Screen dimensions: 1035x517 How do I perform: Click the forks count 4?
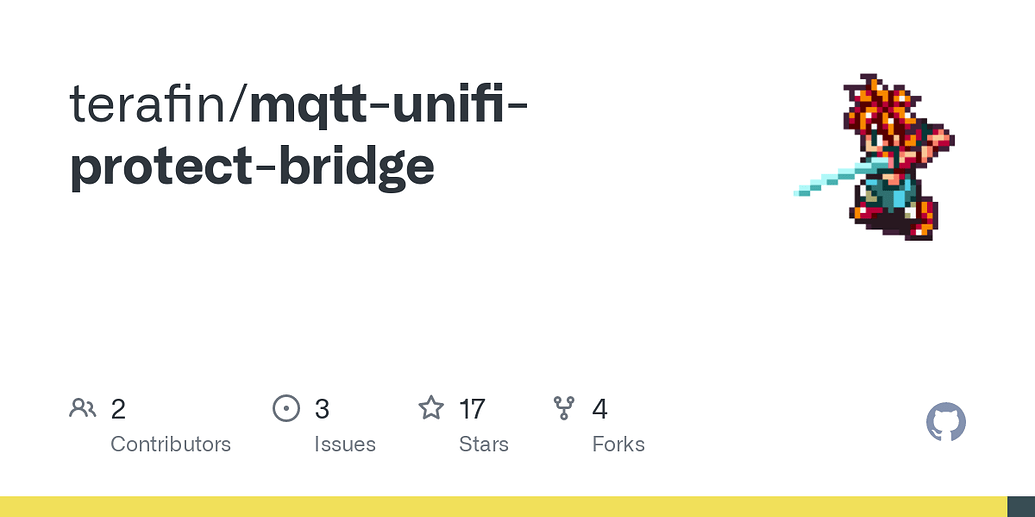click(600, 409)
